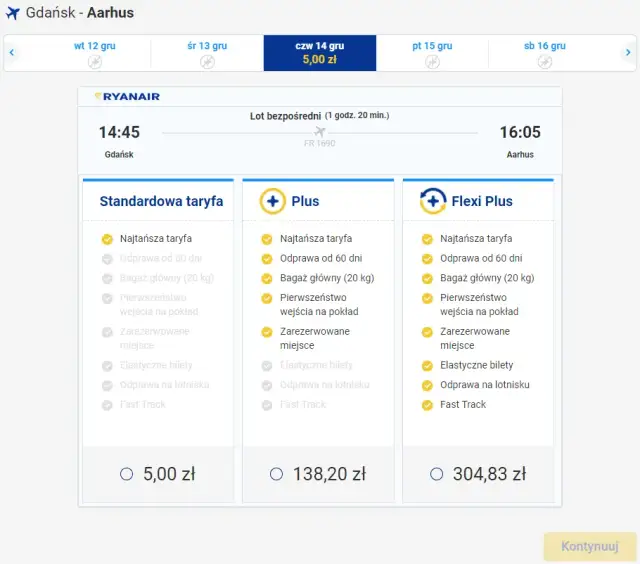The height and width of the screenshot is (564, 640).
Task: Click checkmark for Najtańsza taryfa in Flexi Plus
Action: [x=427, y=239]
